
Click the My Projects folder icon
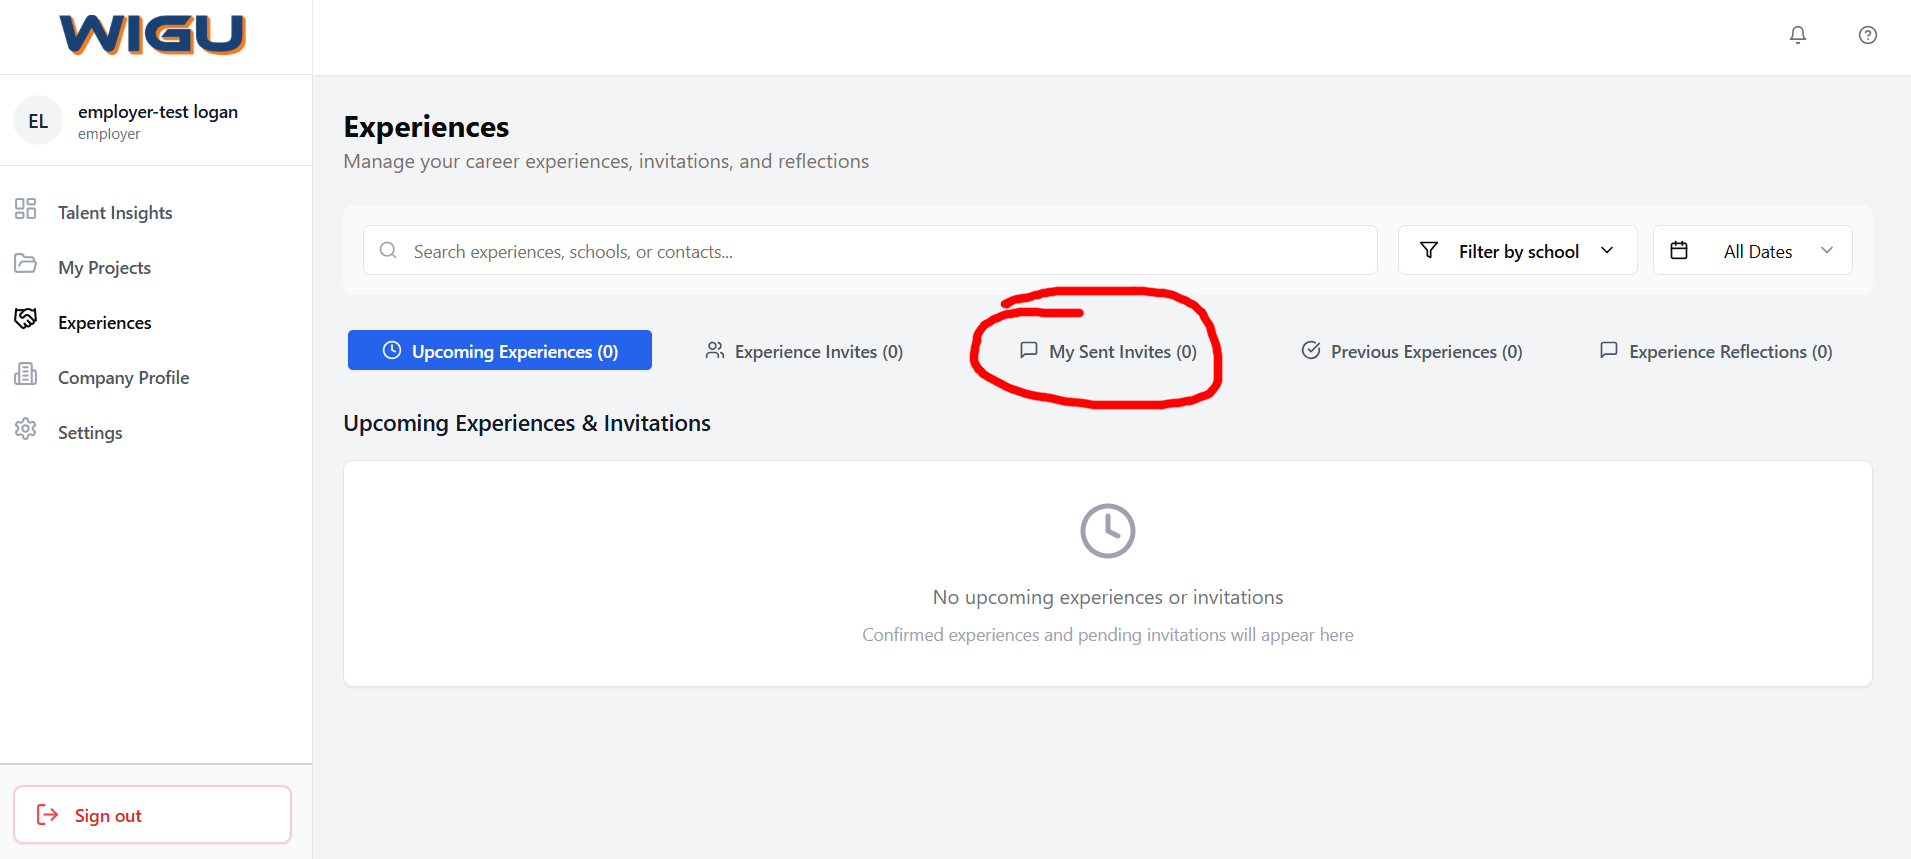tap(26, 264)
